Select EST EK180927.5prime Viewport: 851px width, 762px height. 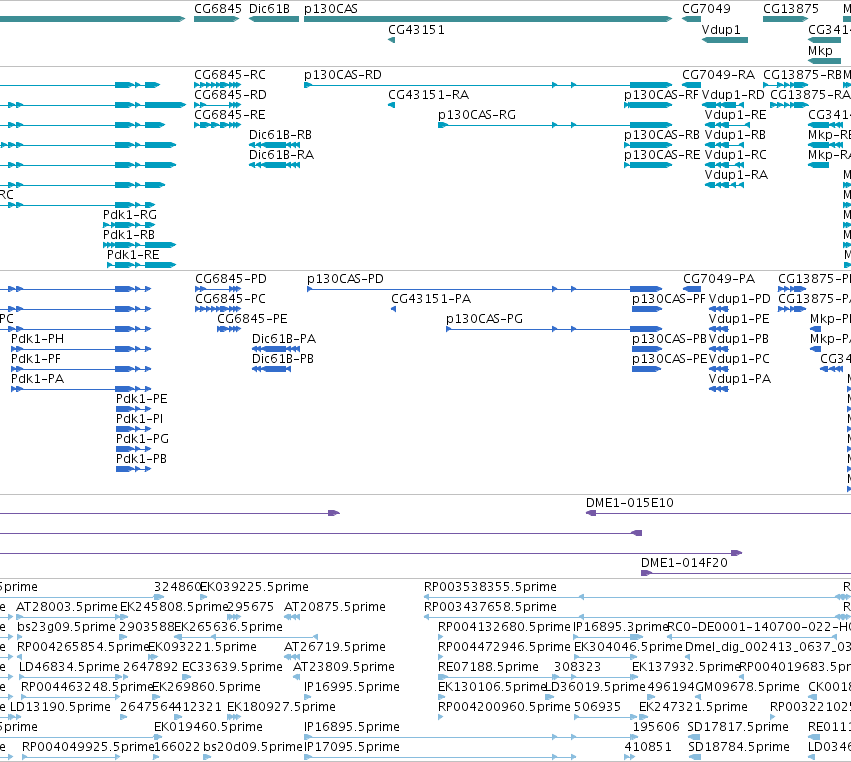click(281, 707)
